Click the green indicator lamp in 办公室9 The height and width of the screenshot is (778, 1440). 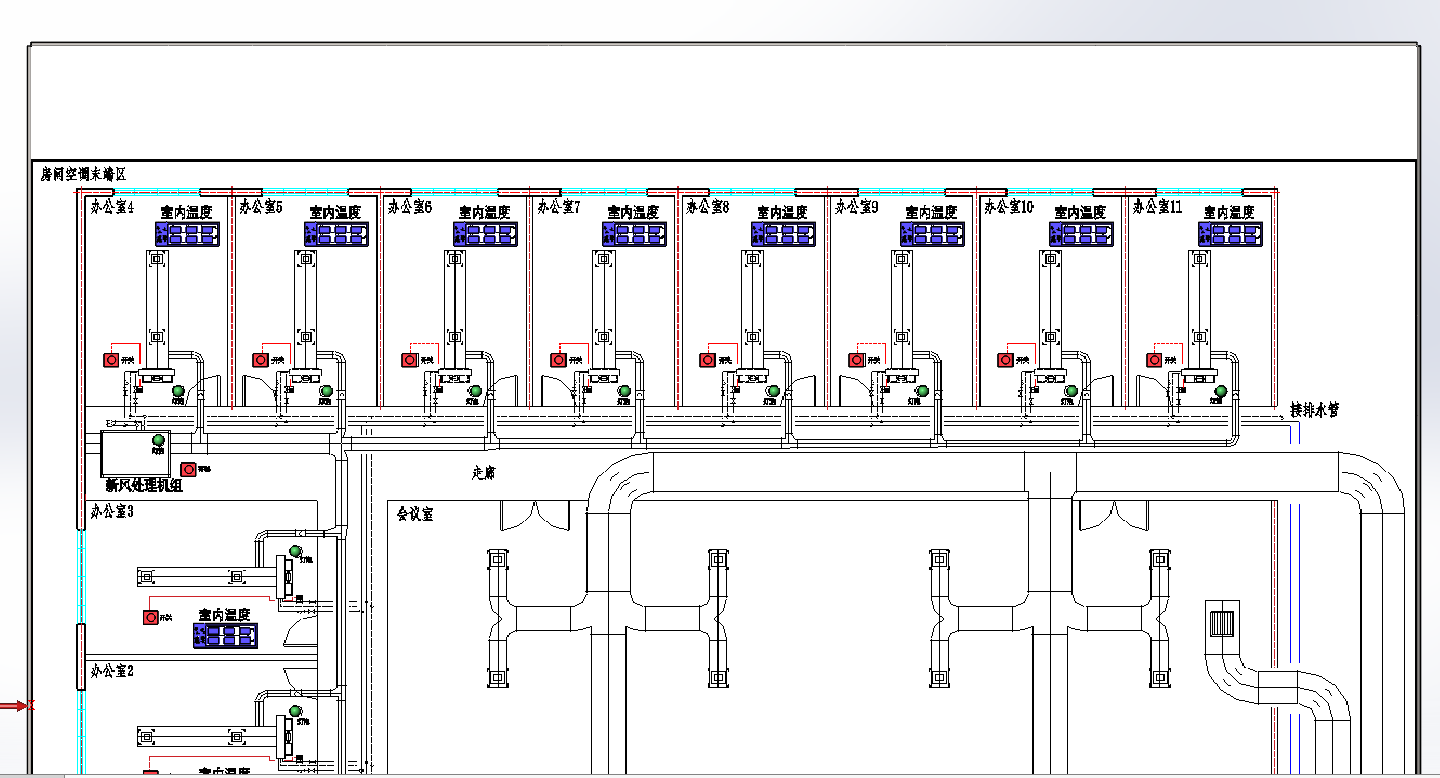(922, 391)
